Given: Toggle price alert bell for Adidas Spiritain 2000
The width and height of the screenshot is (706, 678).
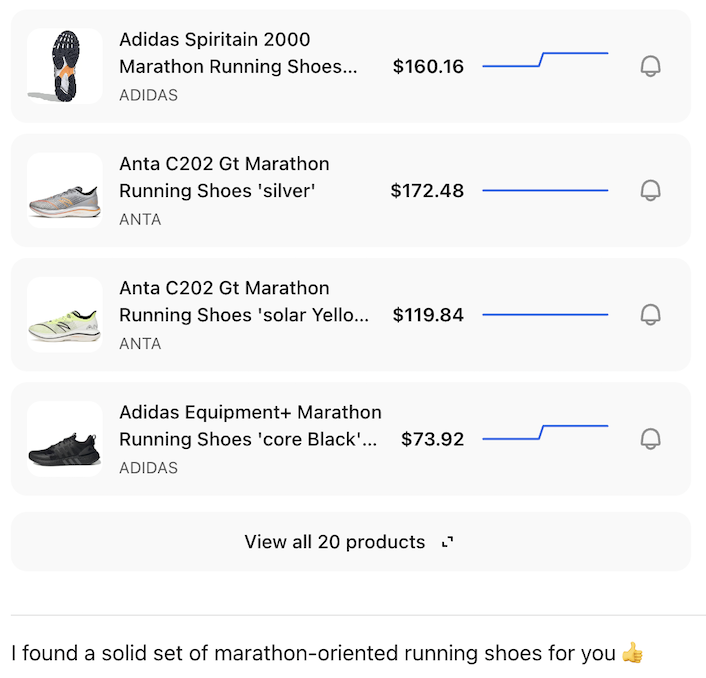Looking at the screenshot, I should [x=650, y=67].
